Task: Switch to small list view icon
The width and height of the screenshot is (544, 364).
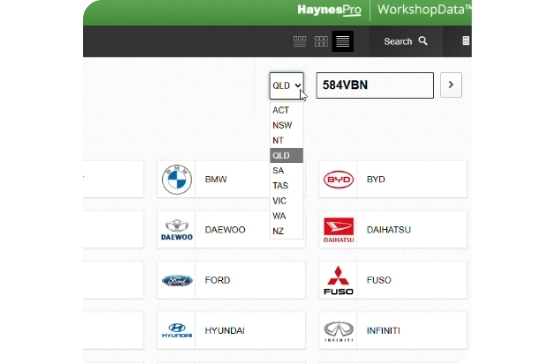Action: point(300,41)
